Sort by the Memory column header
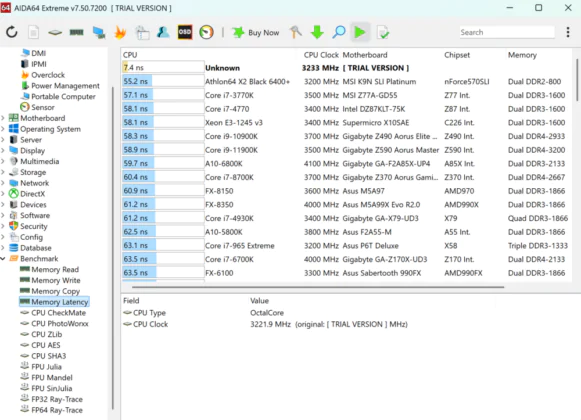The height and width of the screenshot is (420, 581). tap(522, 55)
